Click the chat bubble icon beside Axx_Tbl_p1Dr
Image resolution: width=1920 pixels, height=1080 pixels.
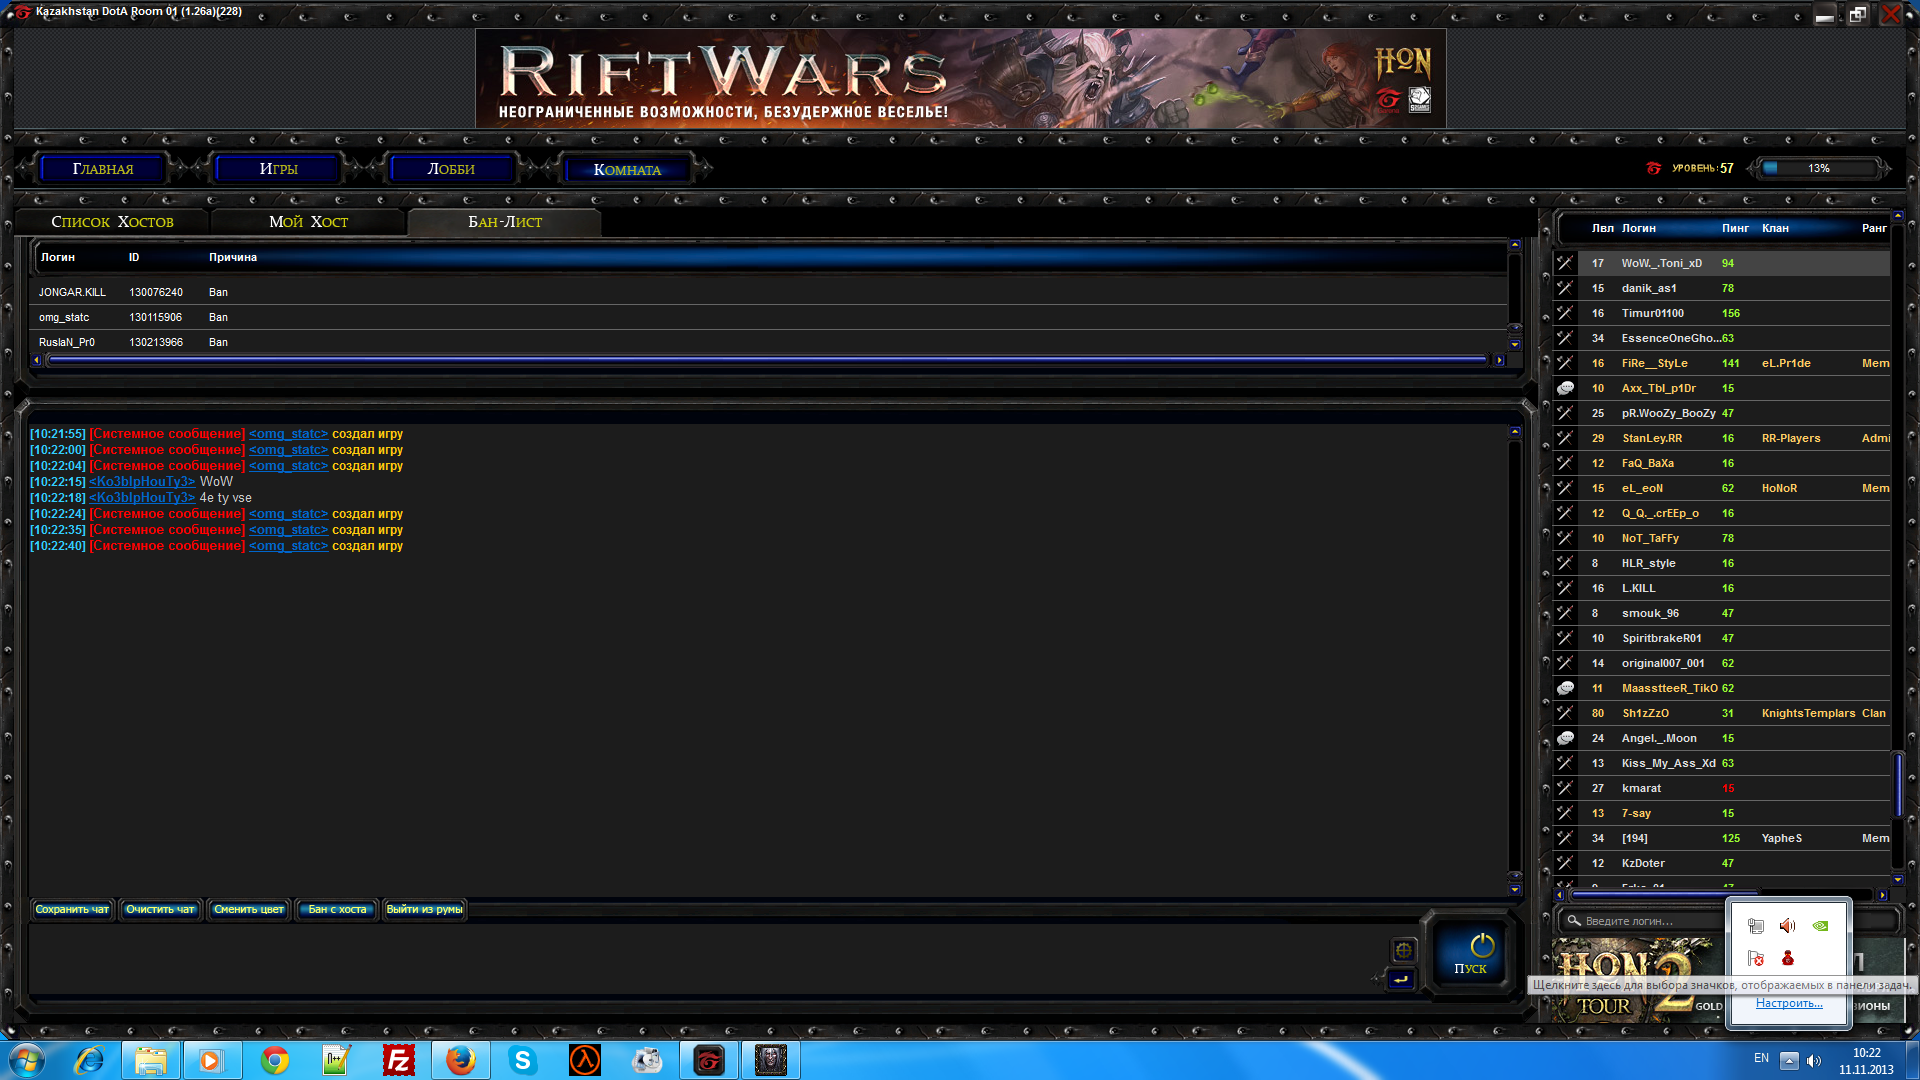1565,388
